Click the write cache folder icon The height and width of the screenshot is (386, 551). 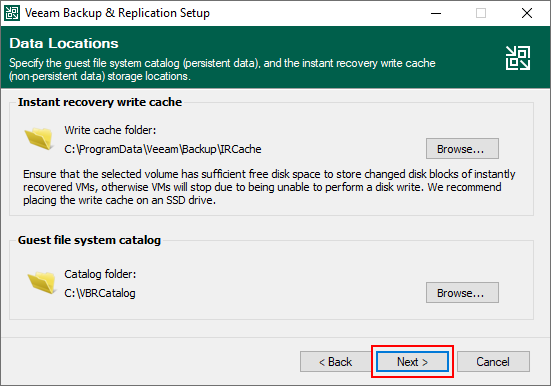tap(39, 139)
